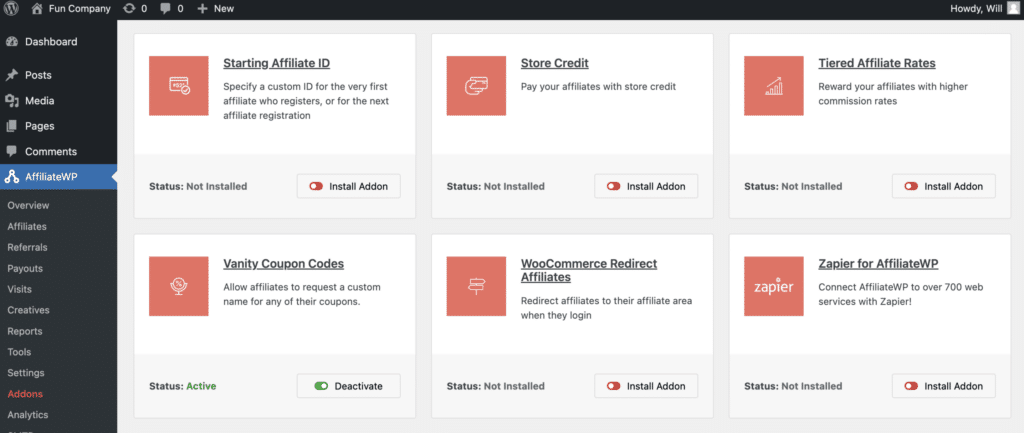Viewport: 1024px width, 433px height.
Task: Click the Media icon in sidebar
Action: click(x=12, y=101)
